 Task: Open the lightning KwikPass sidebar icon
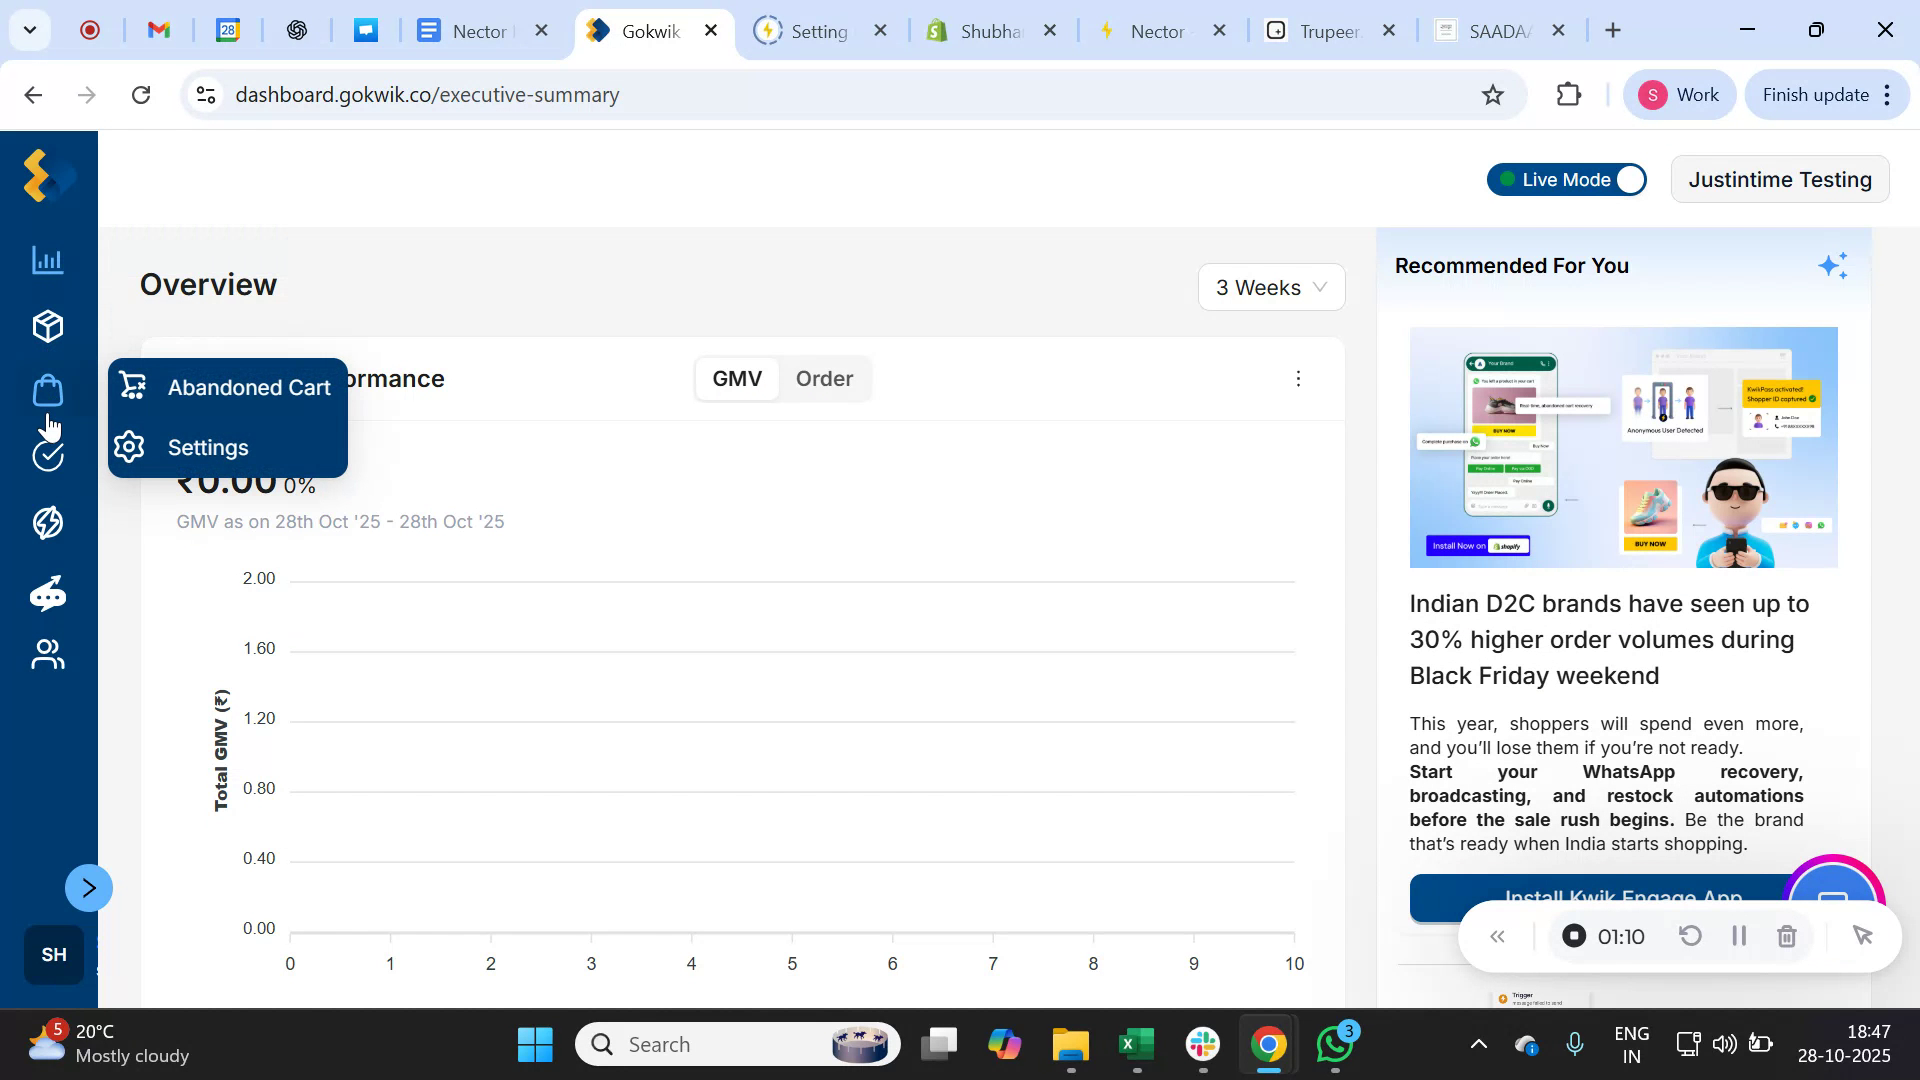point(47,522)
